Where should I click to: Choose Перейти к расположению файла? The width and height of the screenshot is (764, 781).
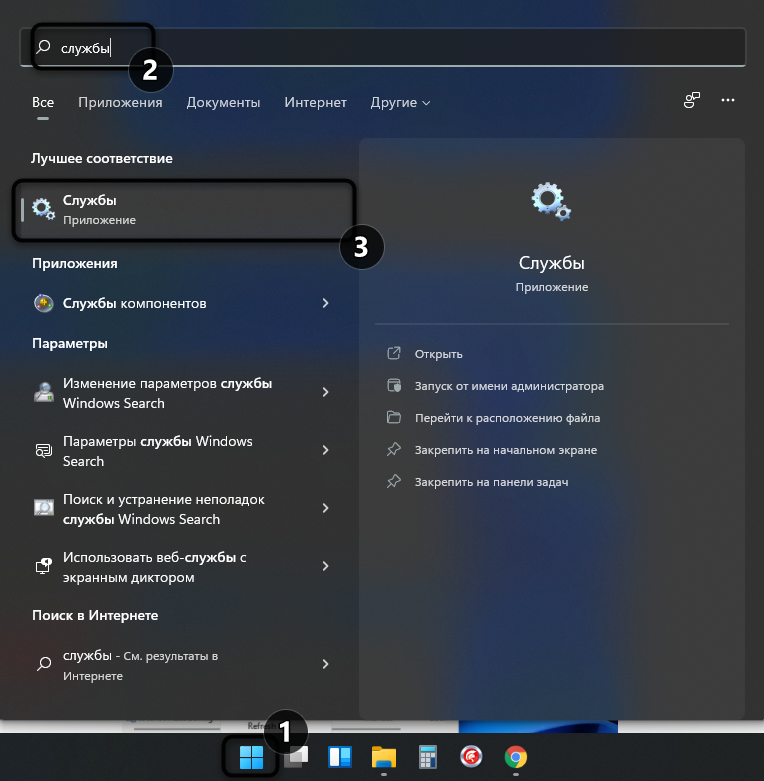[507, 418]
